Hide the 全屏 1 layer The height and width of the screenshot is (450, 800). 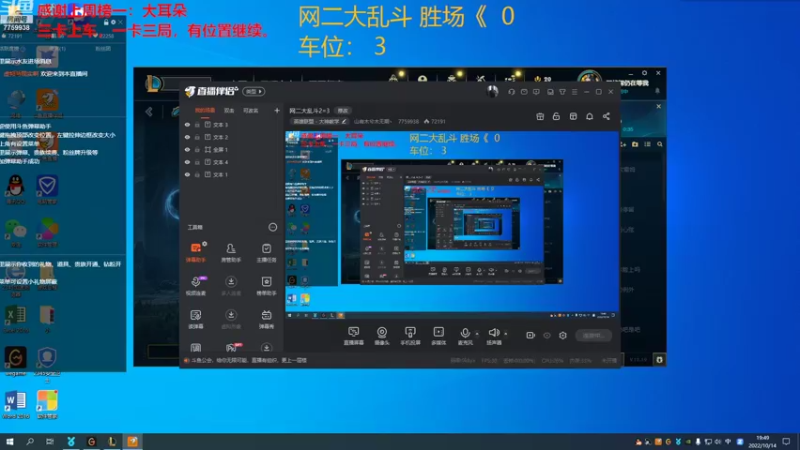coord(187,149)
